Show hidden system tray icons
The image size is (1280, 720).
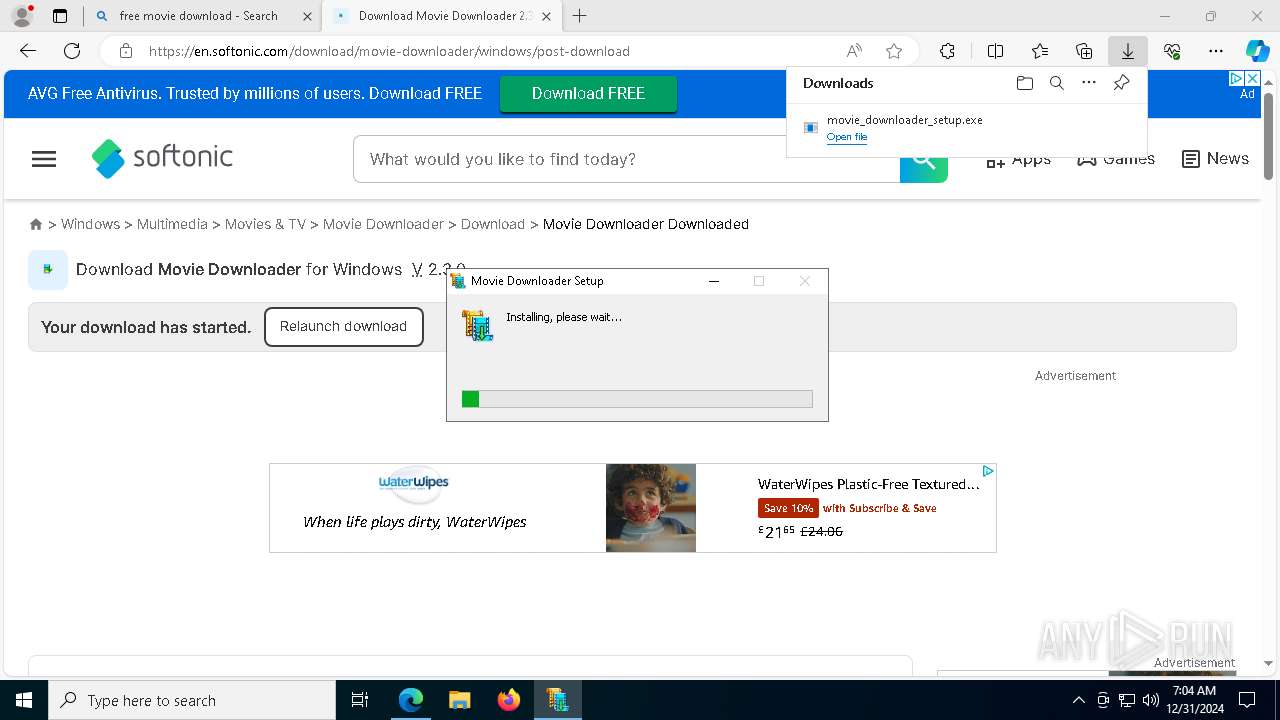[1078, 700]
